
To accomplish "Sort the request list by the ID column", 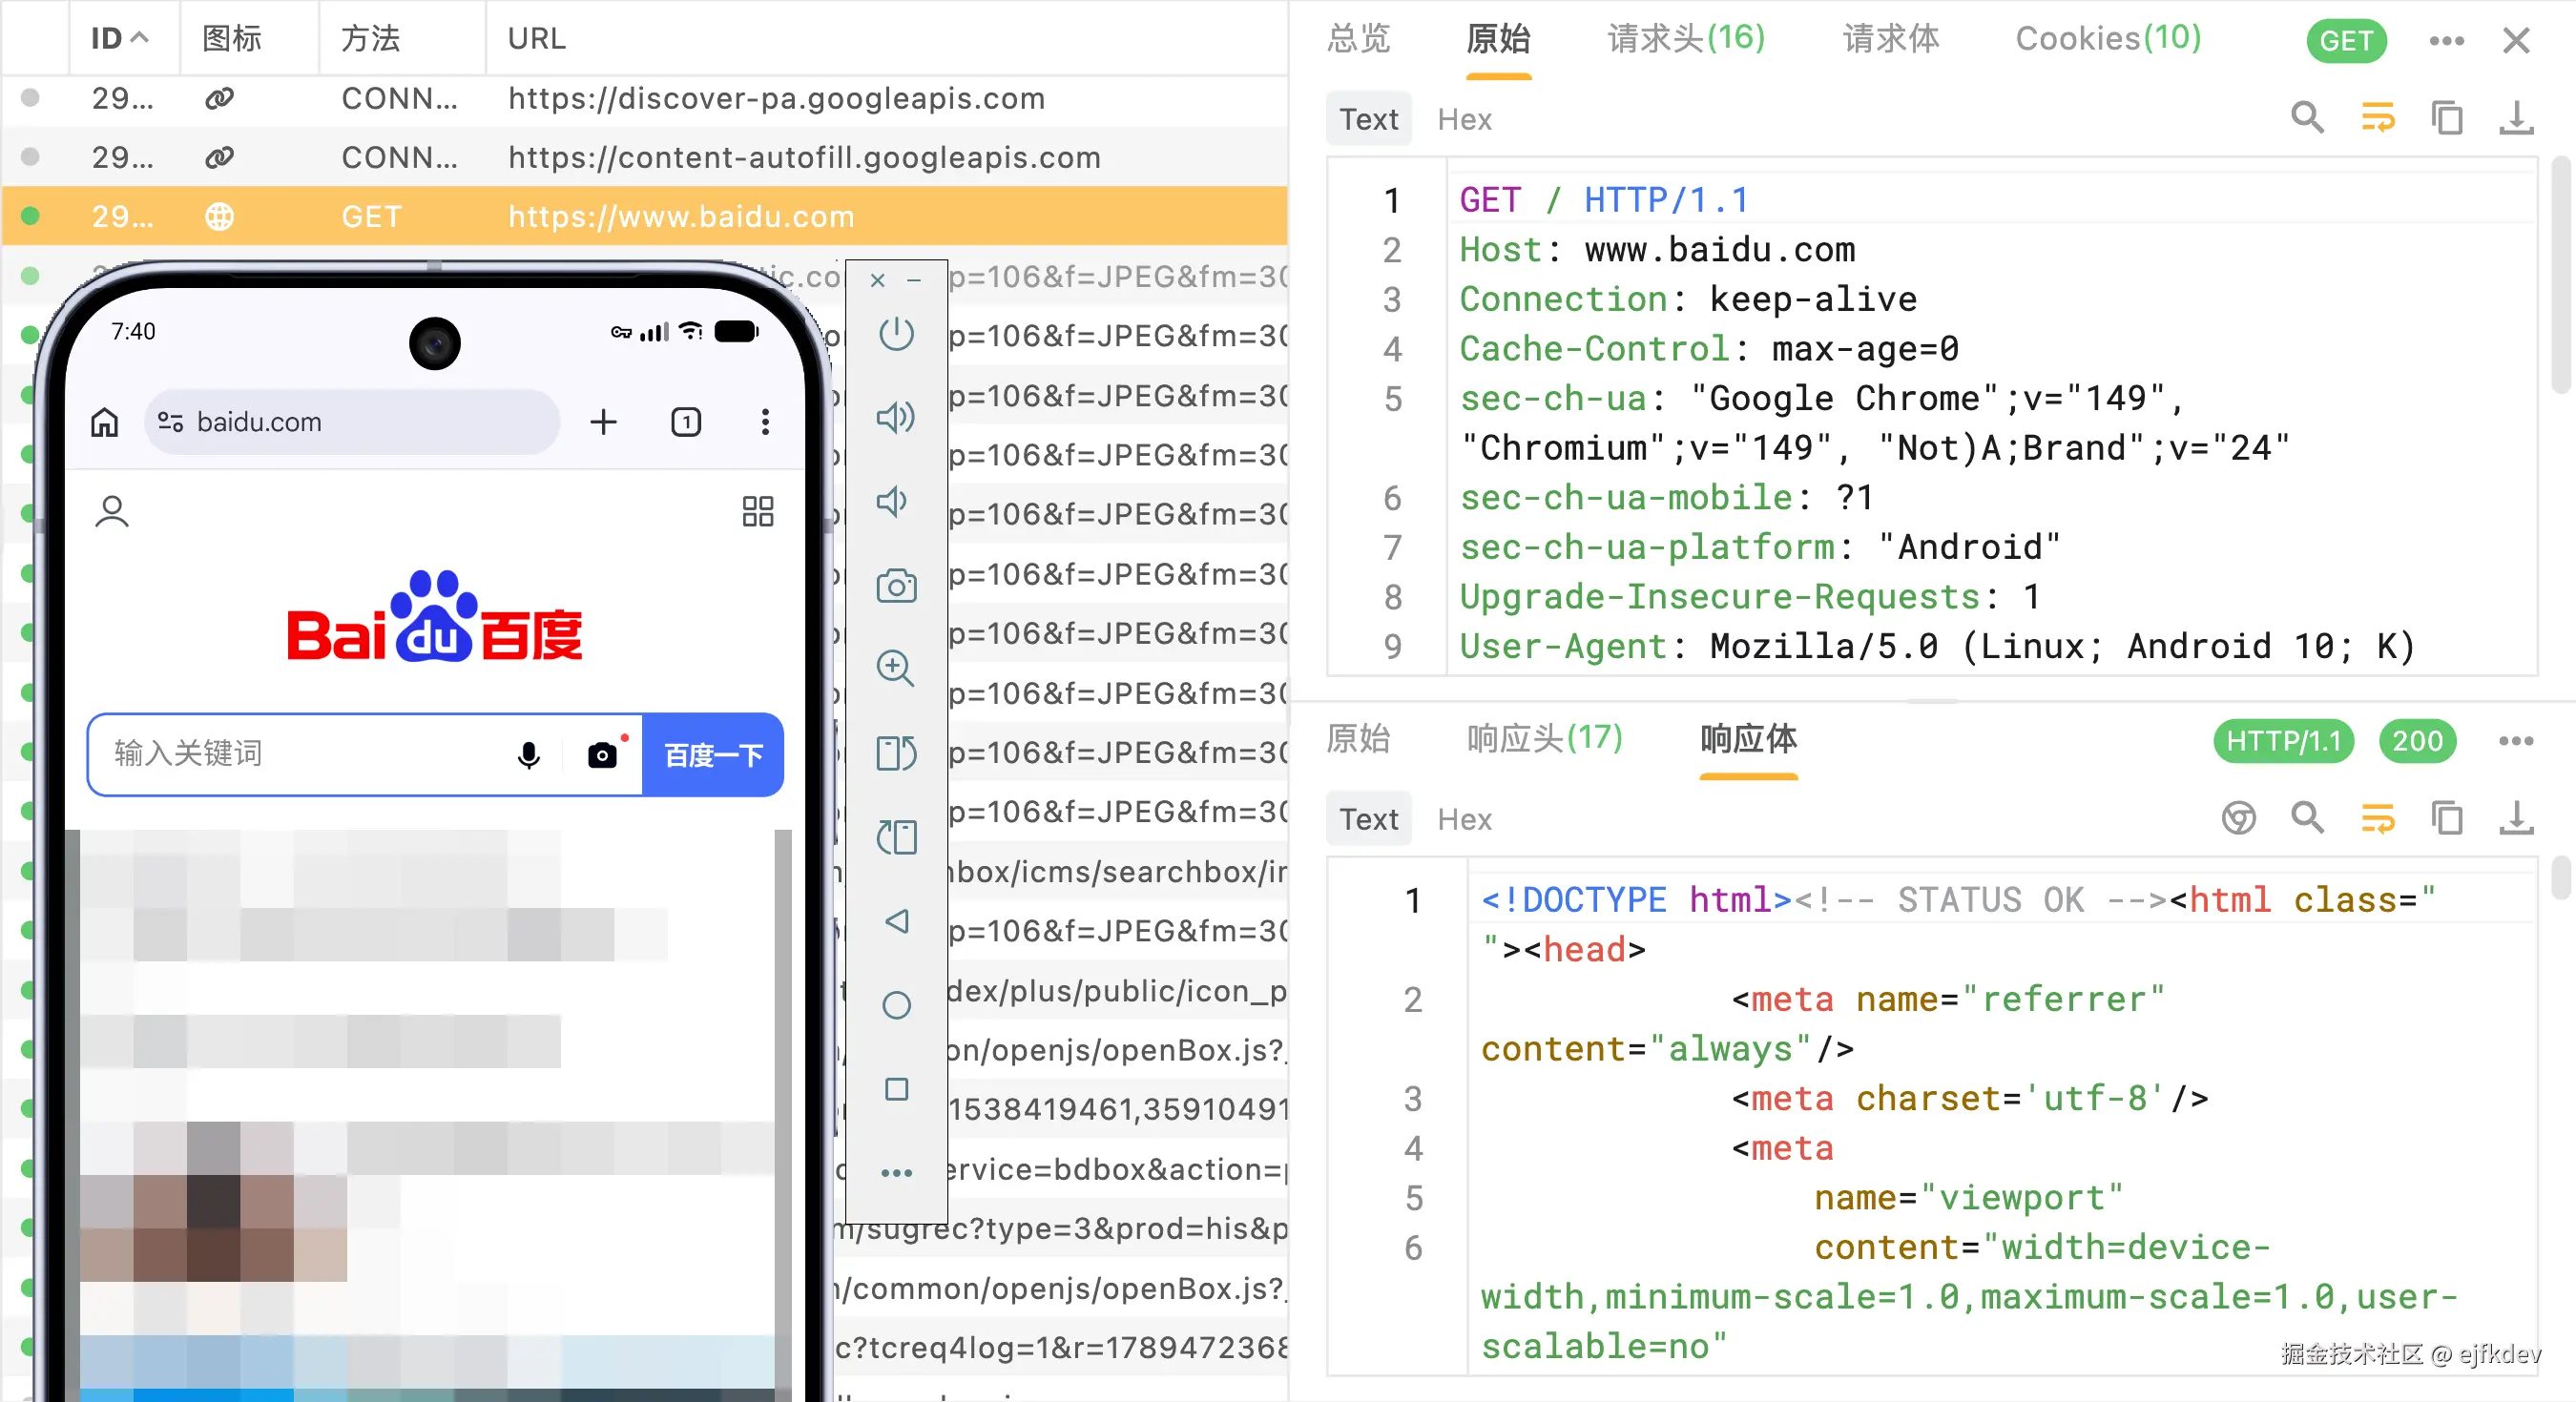I will [x=120, y=38].
